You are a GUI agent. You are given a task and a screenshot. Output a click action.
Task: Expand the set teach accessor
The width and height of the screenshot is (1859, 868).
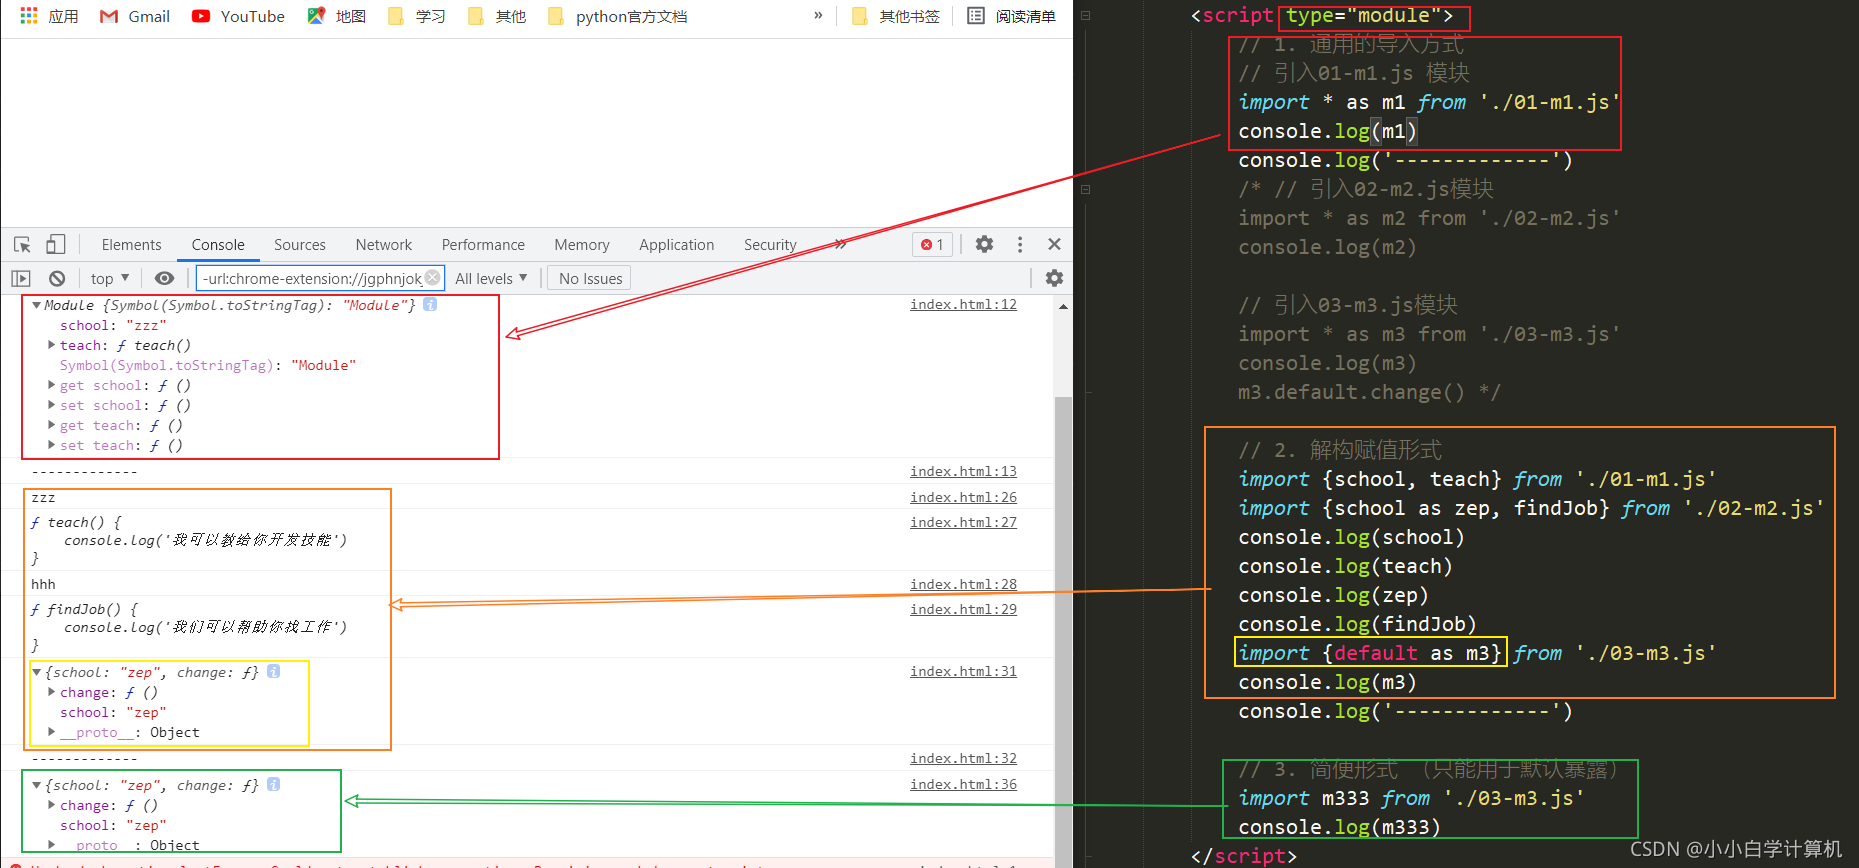click(51, 445)
